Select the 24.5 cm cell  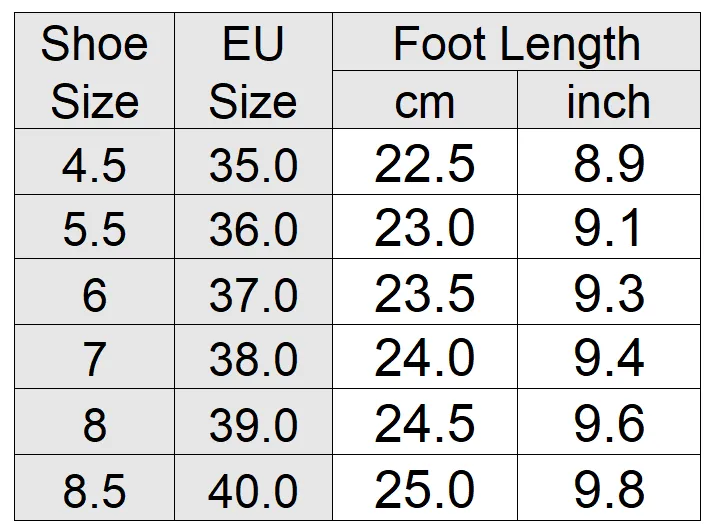[425, 422]
